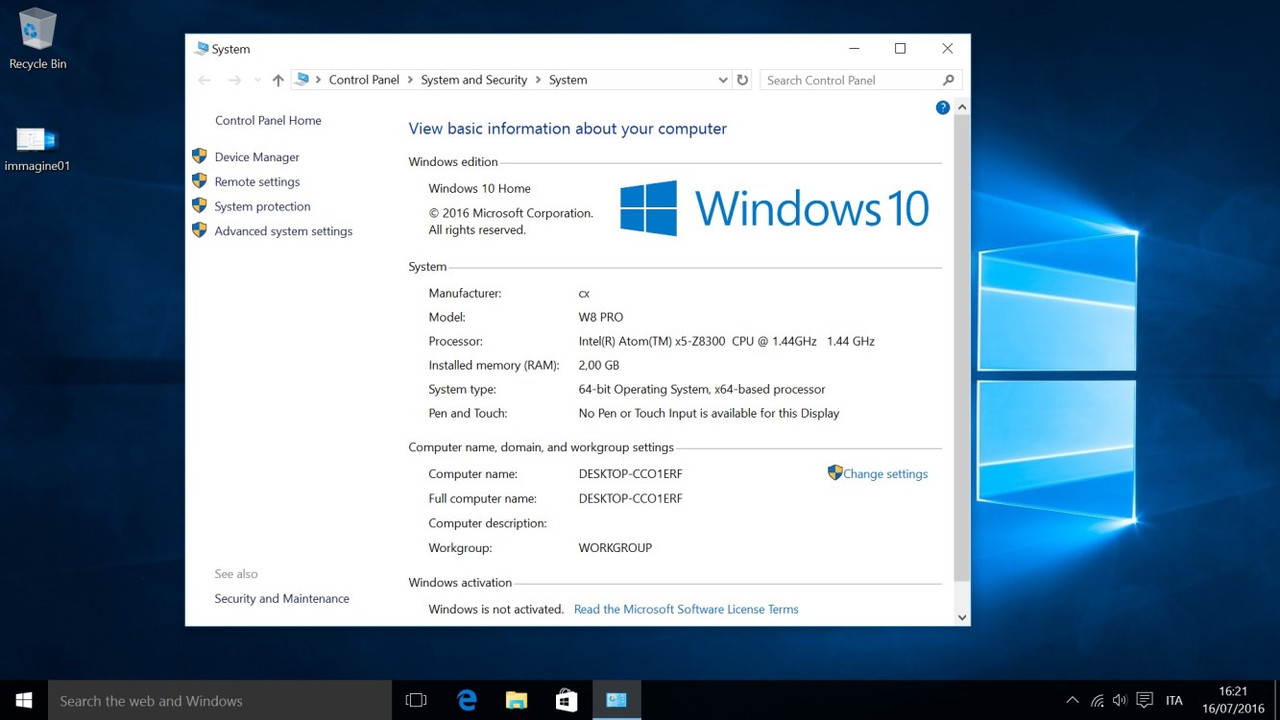Open the address bar history dropdown
The width and height of the screenshot is (1280, 720).
(723, 80)
